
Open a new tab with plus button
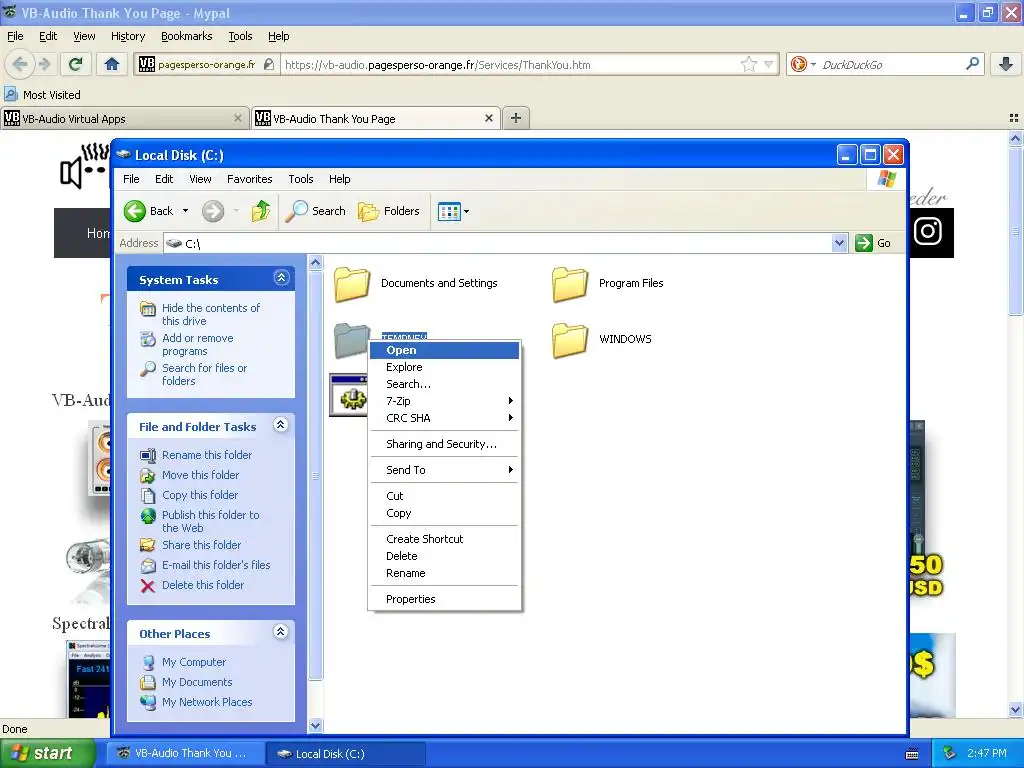click(516, 118)
